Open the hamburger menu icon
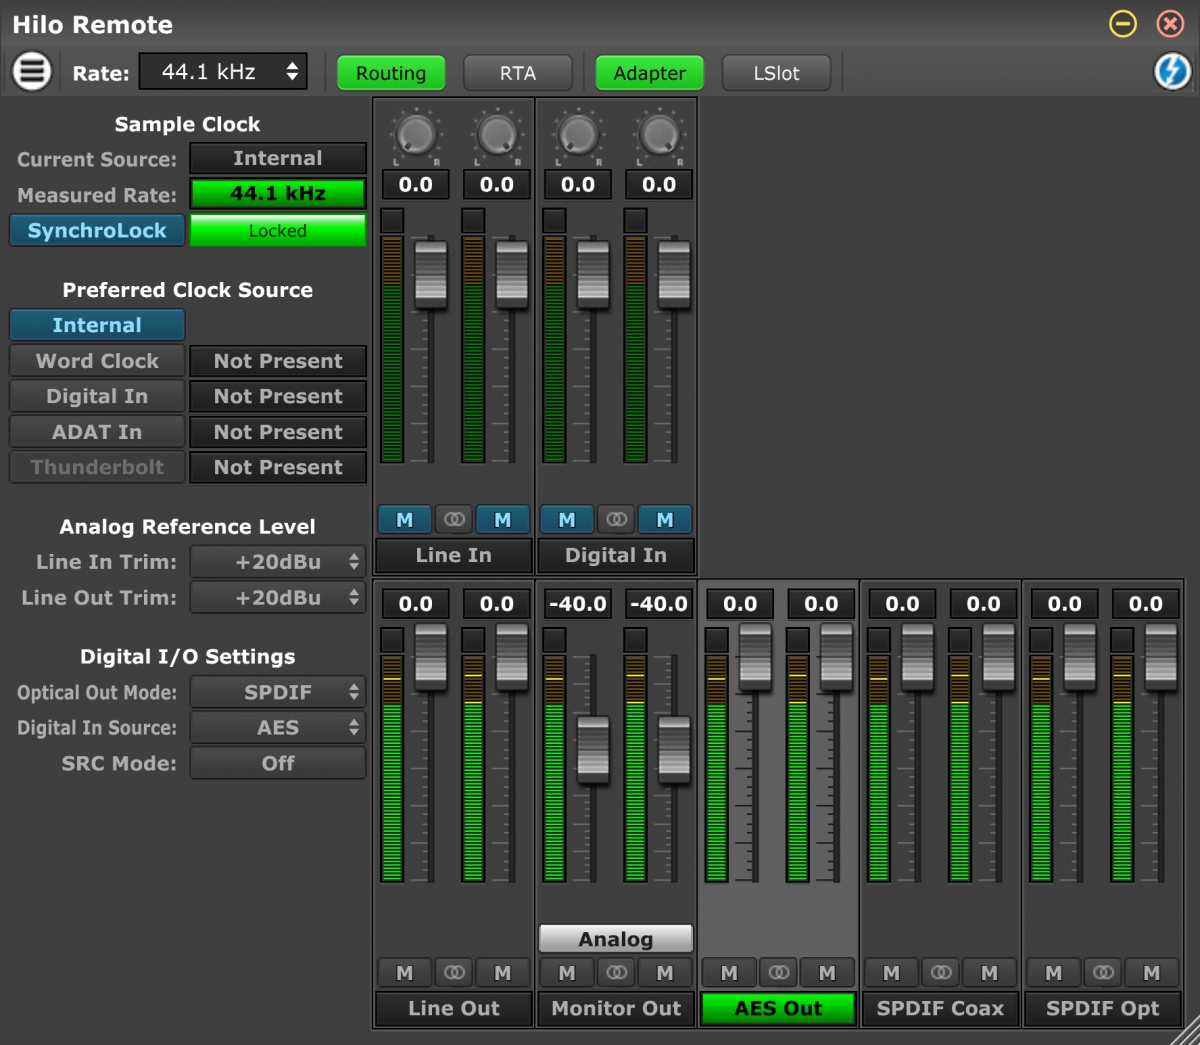1200x1045 pixels. [x=31, y=71]
